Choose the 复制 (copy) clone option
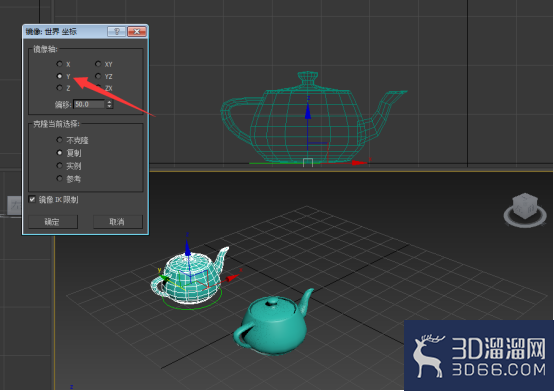 pyautogui.click(x=60, y=153)
